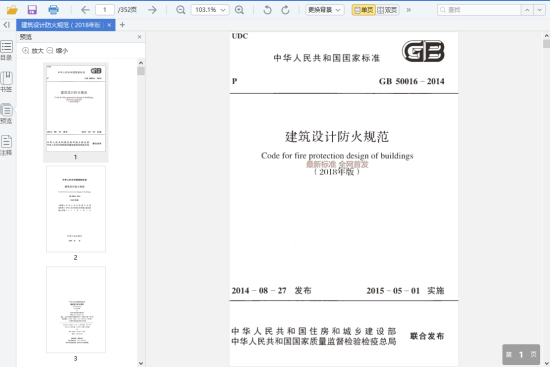This screenshot has width=550, height=367.
Task: Collapse the sidebar with the arrow icon
Action: (7, 25)
